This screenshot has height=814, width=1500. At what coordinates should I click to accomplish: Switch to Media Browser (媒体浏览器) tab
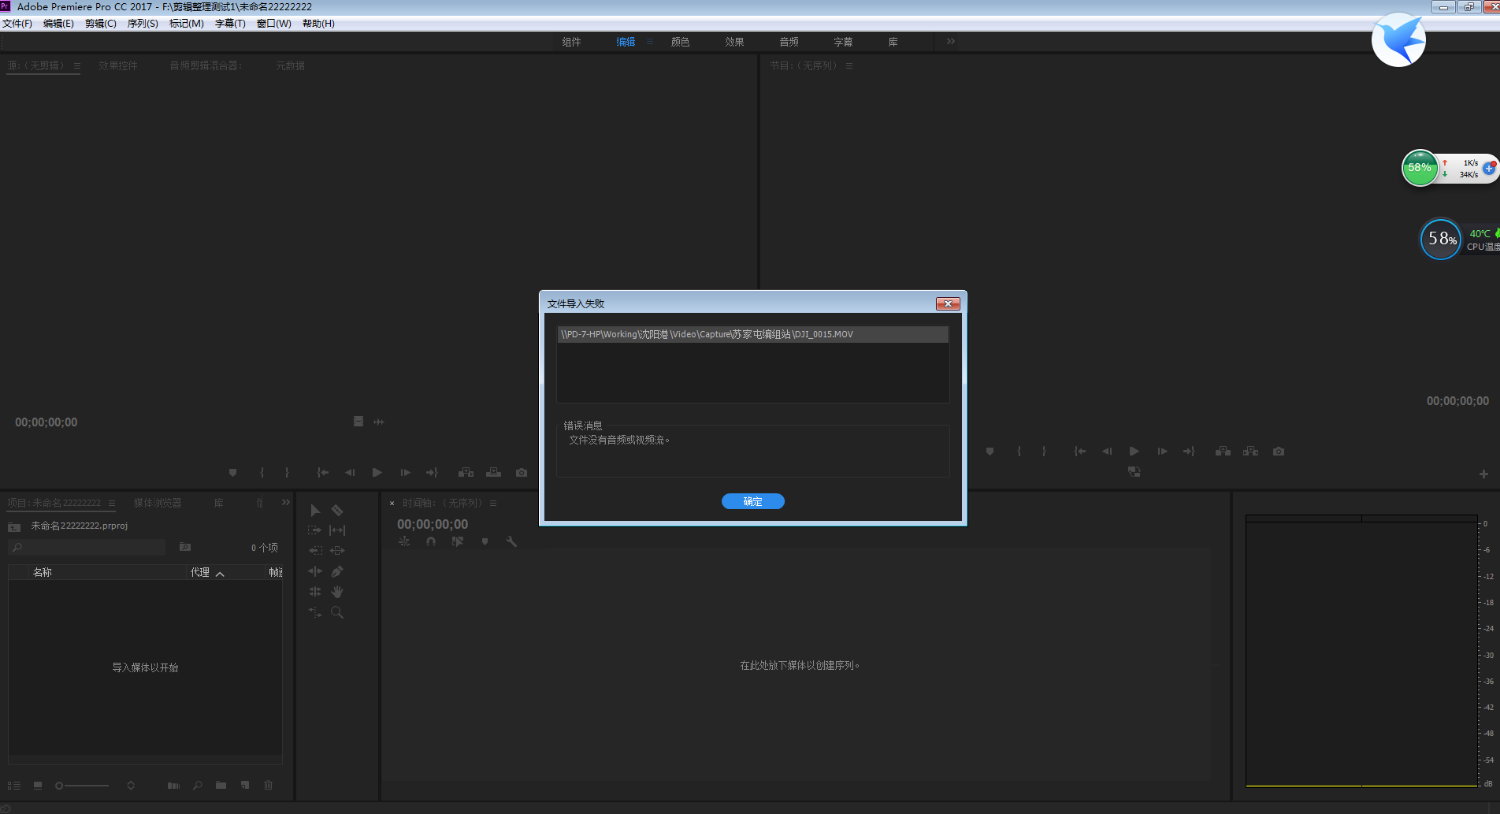pos(158,503)
